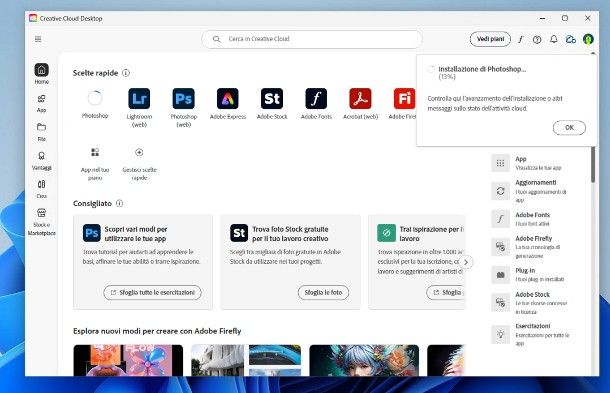This screenshot has width=610, height=393.
Task: Show info for Scelte rapide
Action: coord(126,73)
